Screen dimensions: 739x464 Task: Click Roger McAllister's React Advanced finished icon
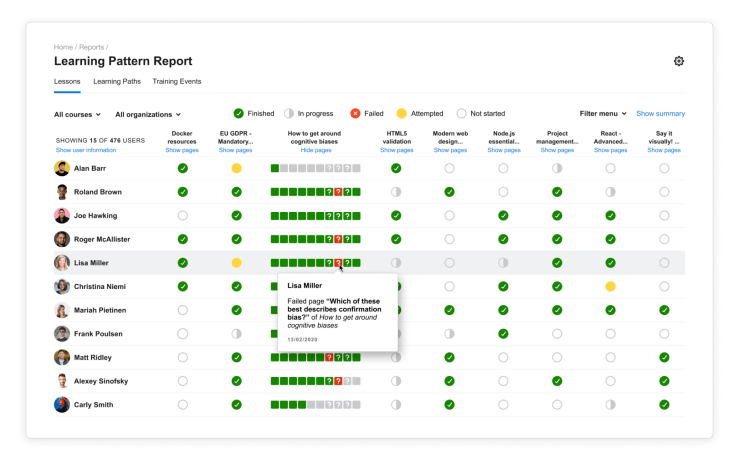(610, 239)
